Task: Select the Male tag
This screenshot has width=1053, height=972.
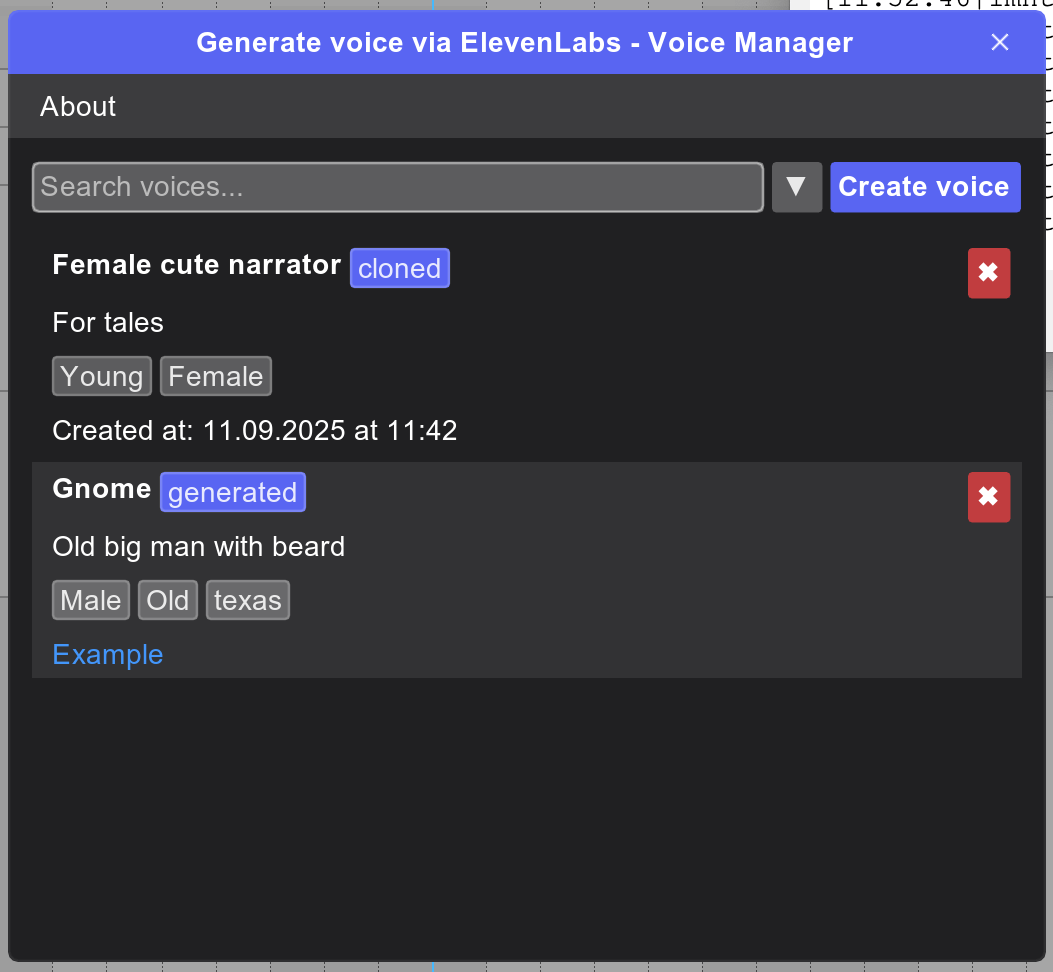Action: click(x=91, y=600)
